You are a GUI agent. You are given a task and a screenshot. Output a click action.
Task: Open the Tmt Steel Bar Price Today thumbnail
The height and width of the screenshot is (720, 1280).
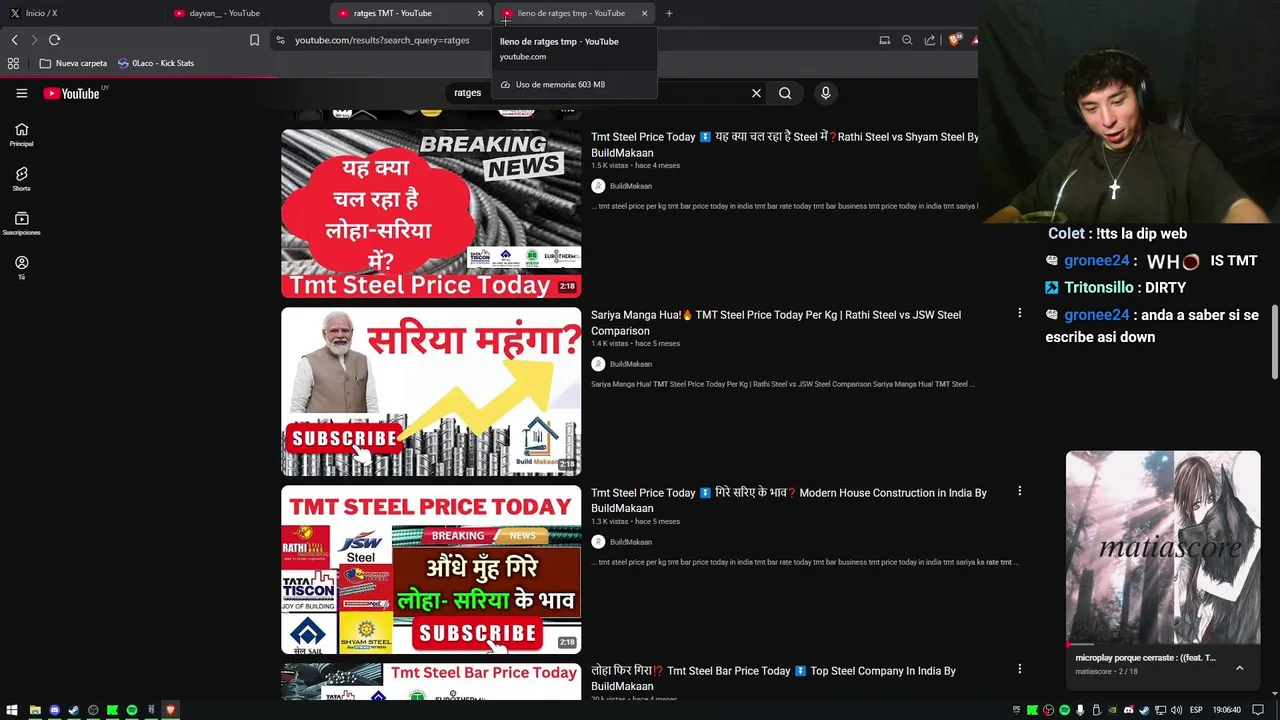[x=431, y=681]
